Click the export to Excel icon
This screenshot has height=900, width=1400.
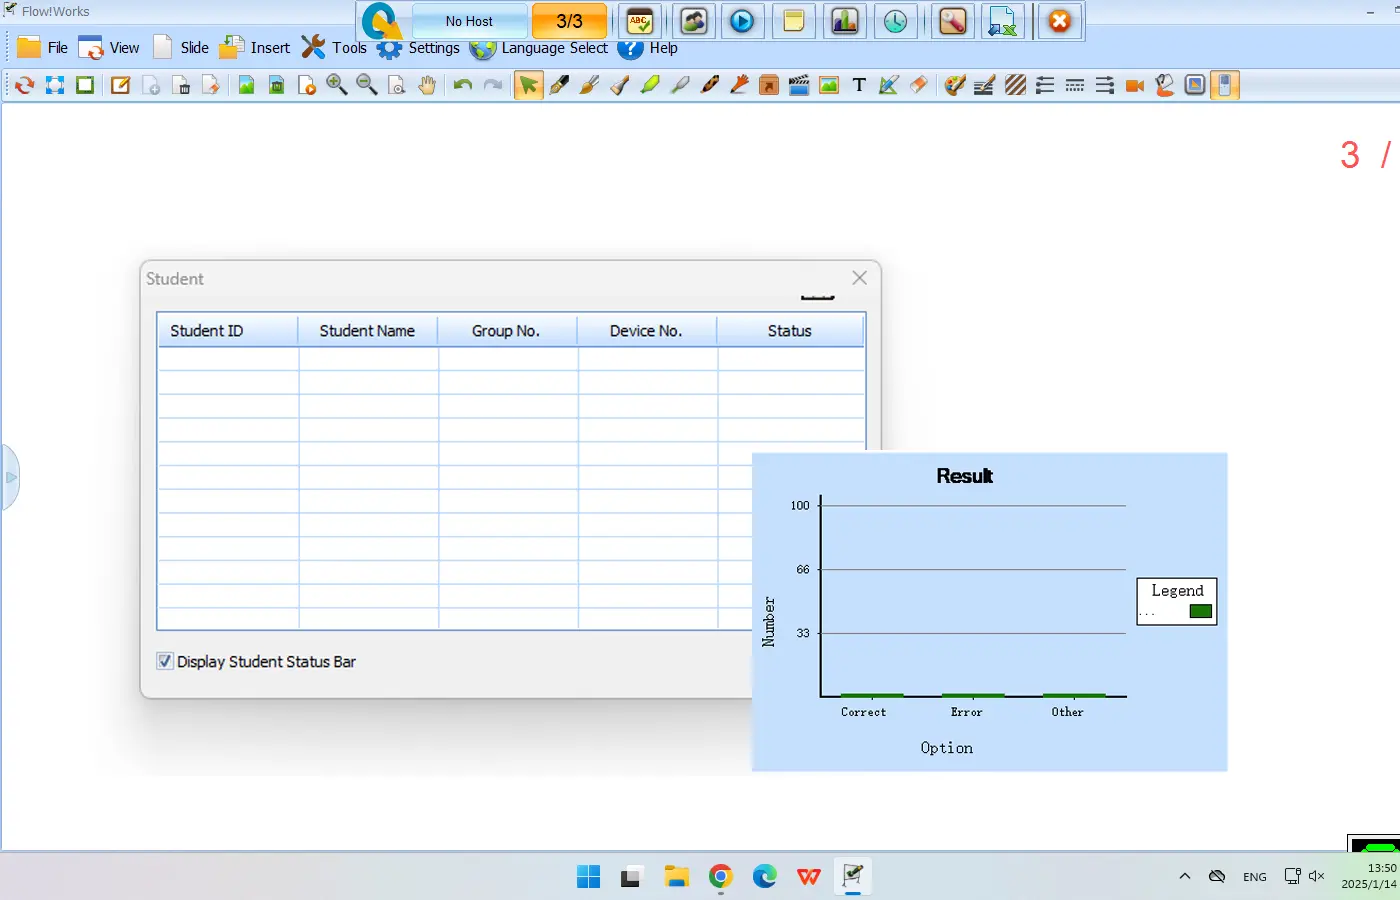pos(1001,21)
